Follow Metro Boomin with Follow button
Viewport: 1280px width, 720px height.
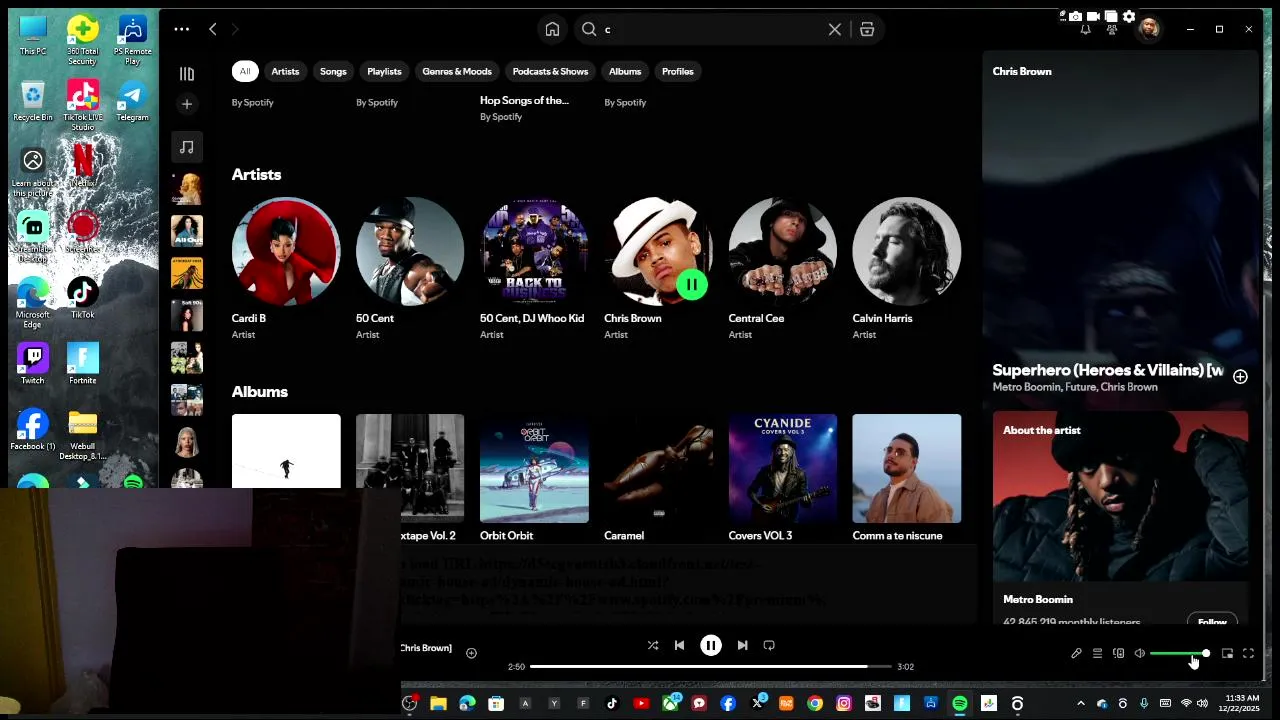coord(1212,621)
